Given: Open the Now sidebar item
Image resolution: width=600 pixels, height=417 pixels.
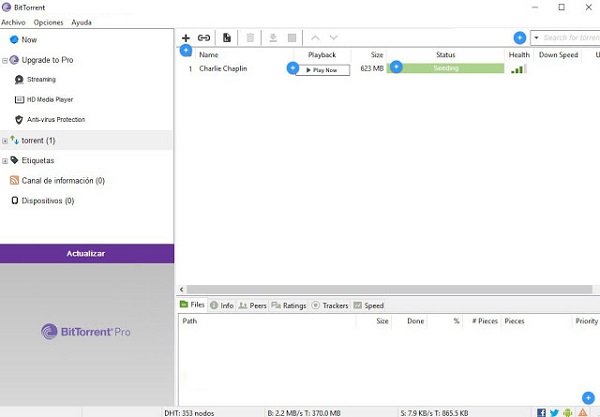Looking at the screenshot, I should click(29, 40).
